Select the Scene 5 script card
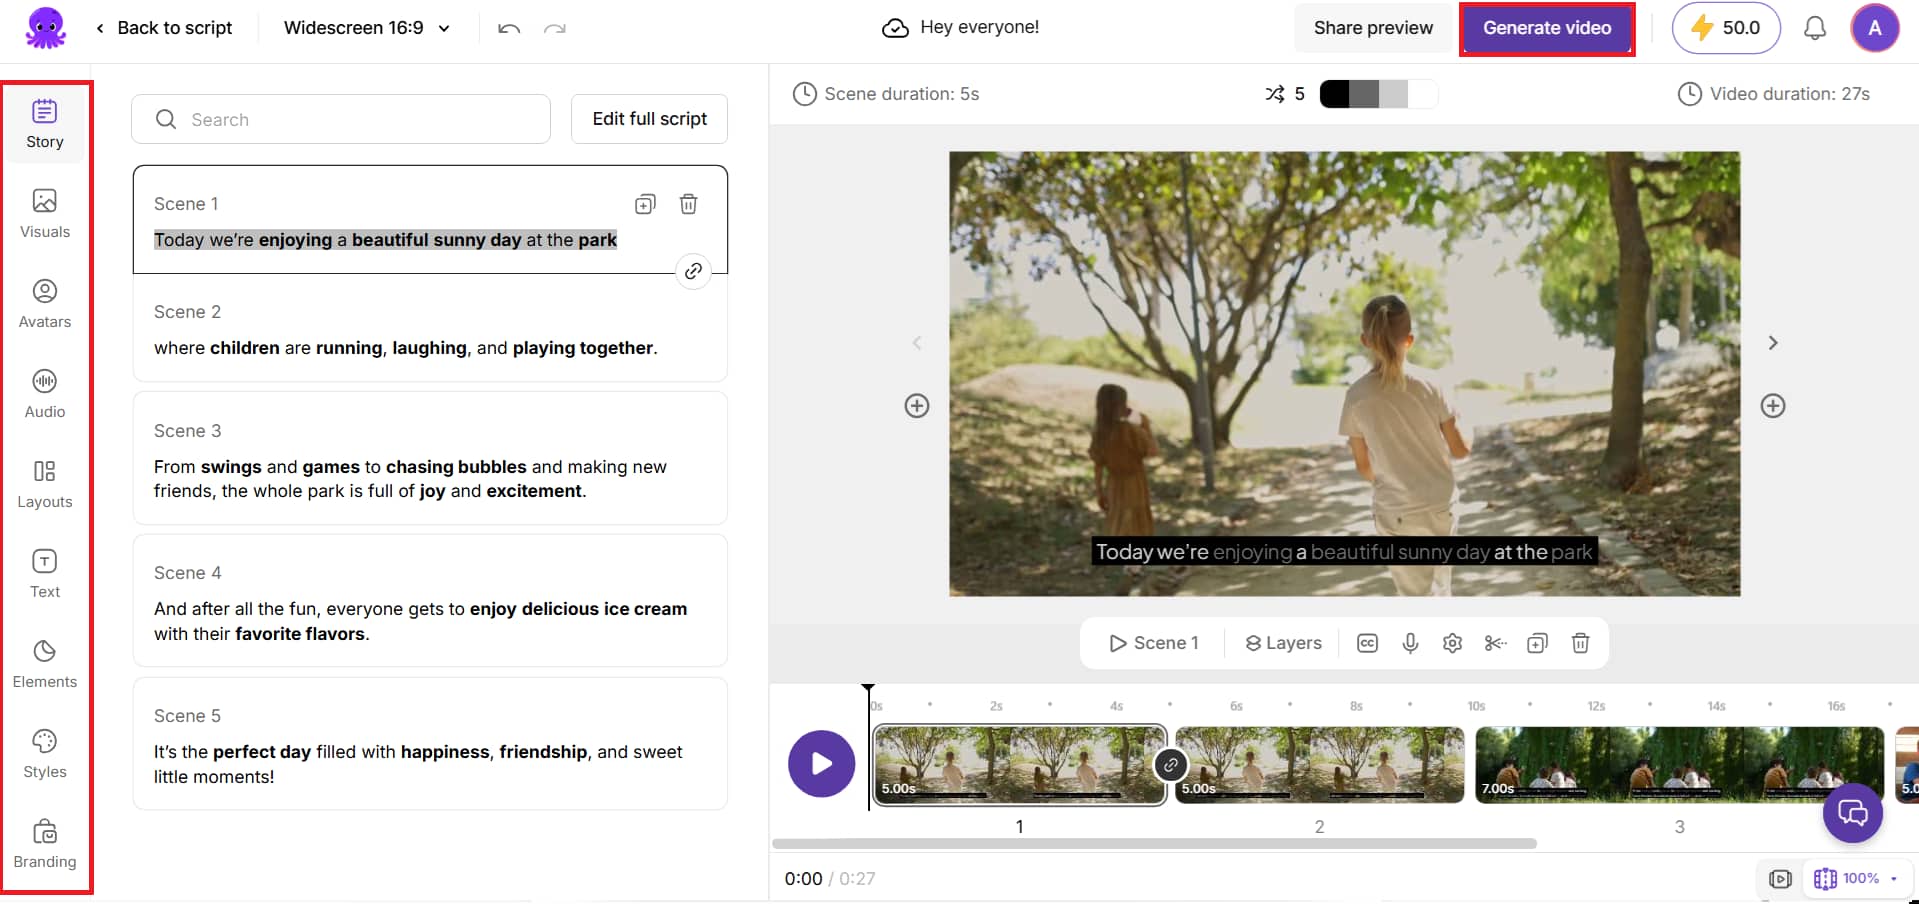 430,743
